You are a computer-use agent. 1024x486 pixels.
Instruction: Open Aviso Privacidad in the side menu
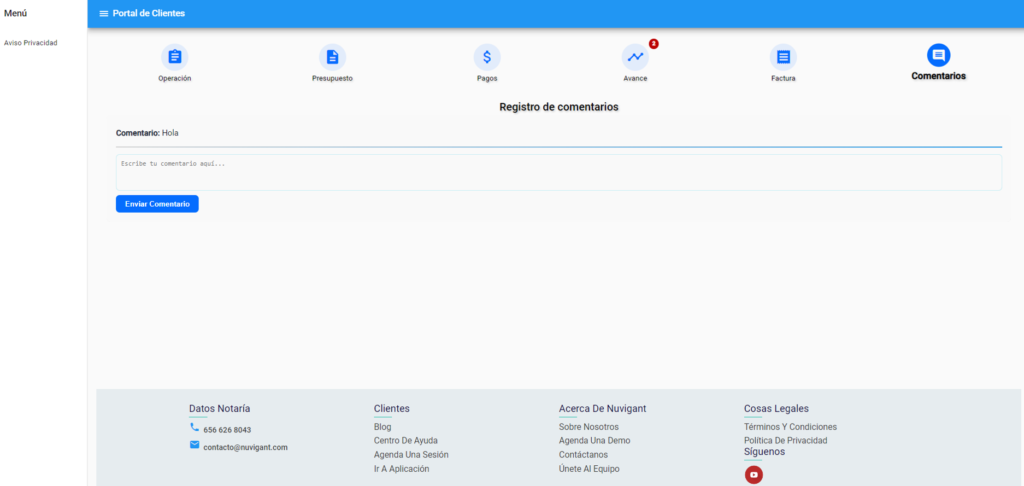(x=31, y=42)
